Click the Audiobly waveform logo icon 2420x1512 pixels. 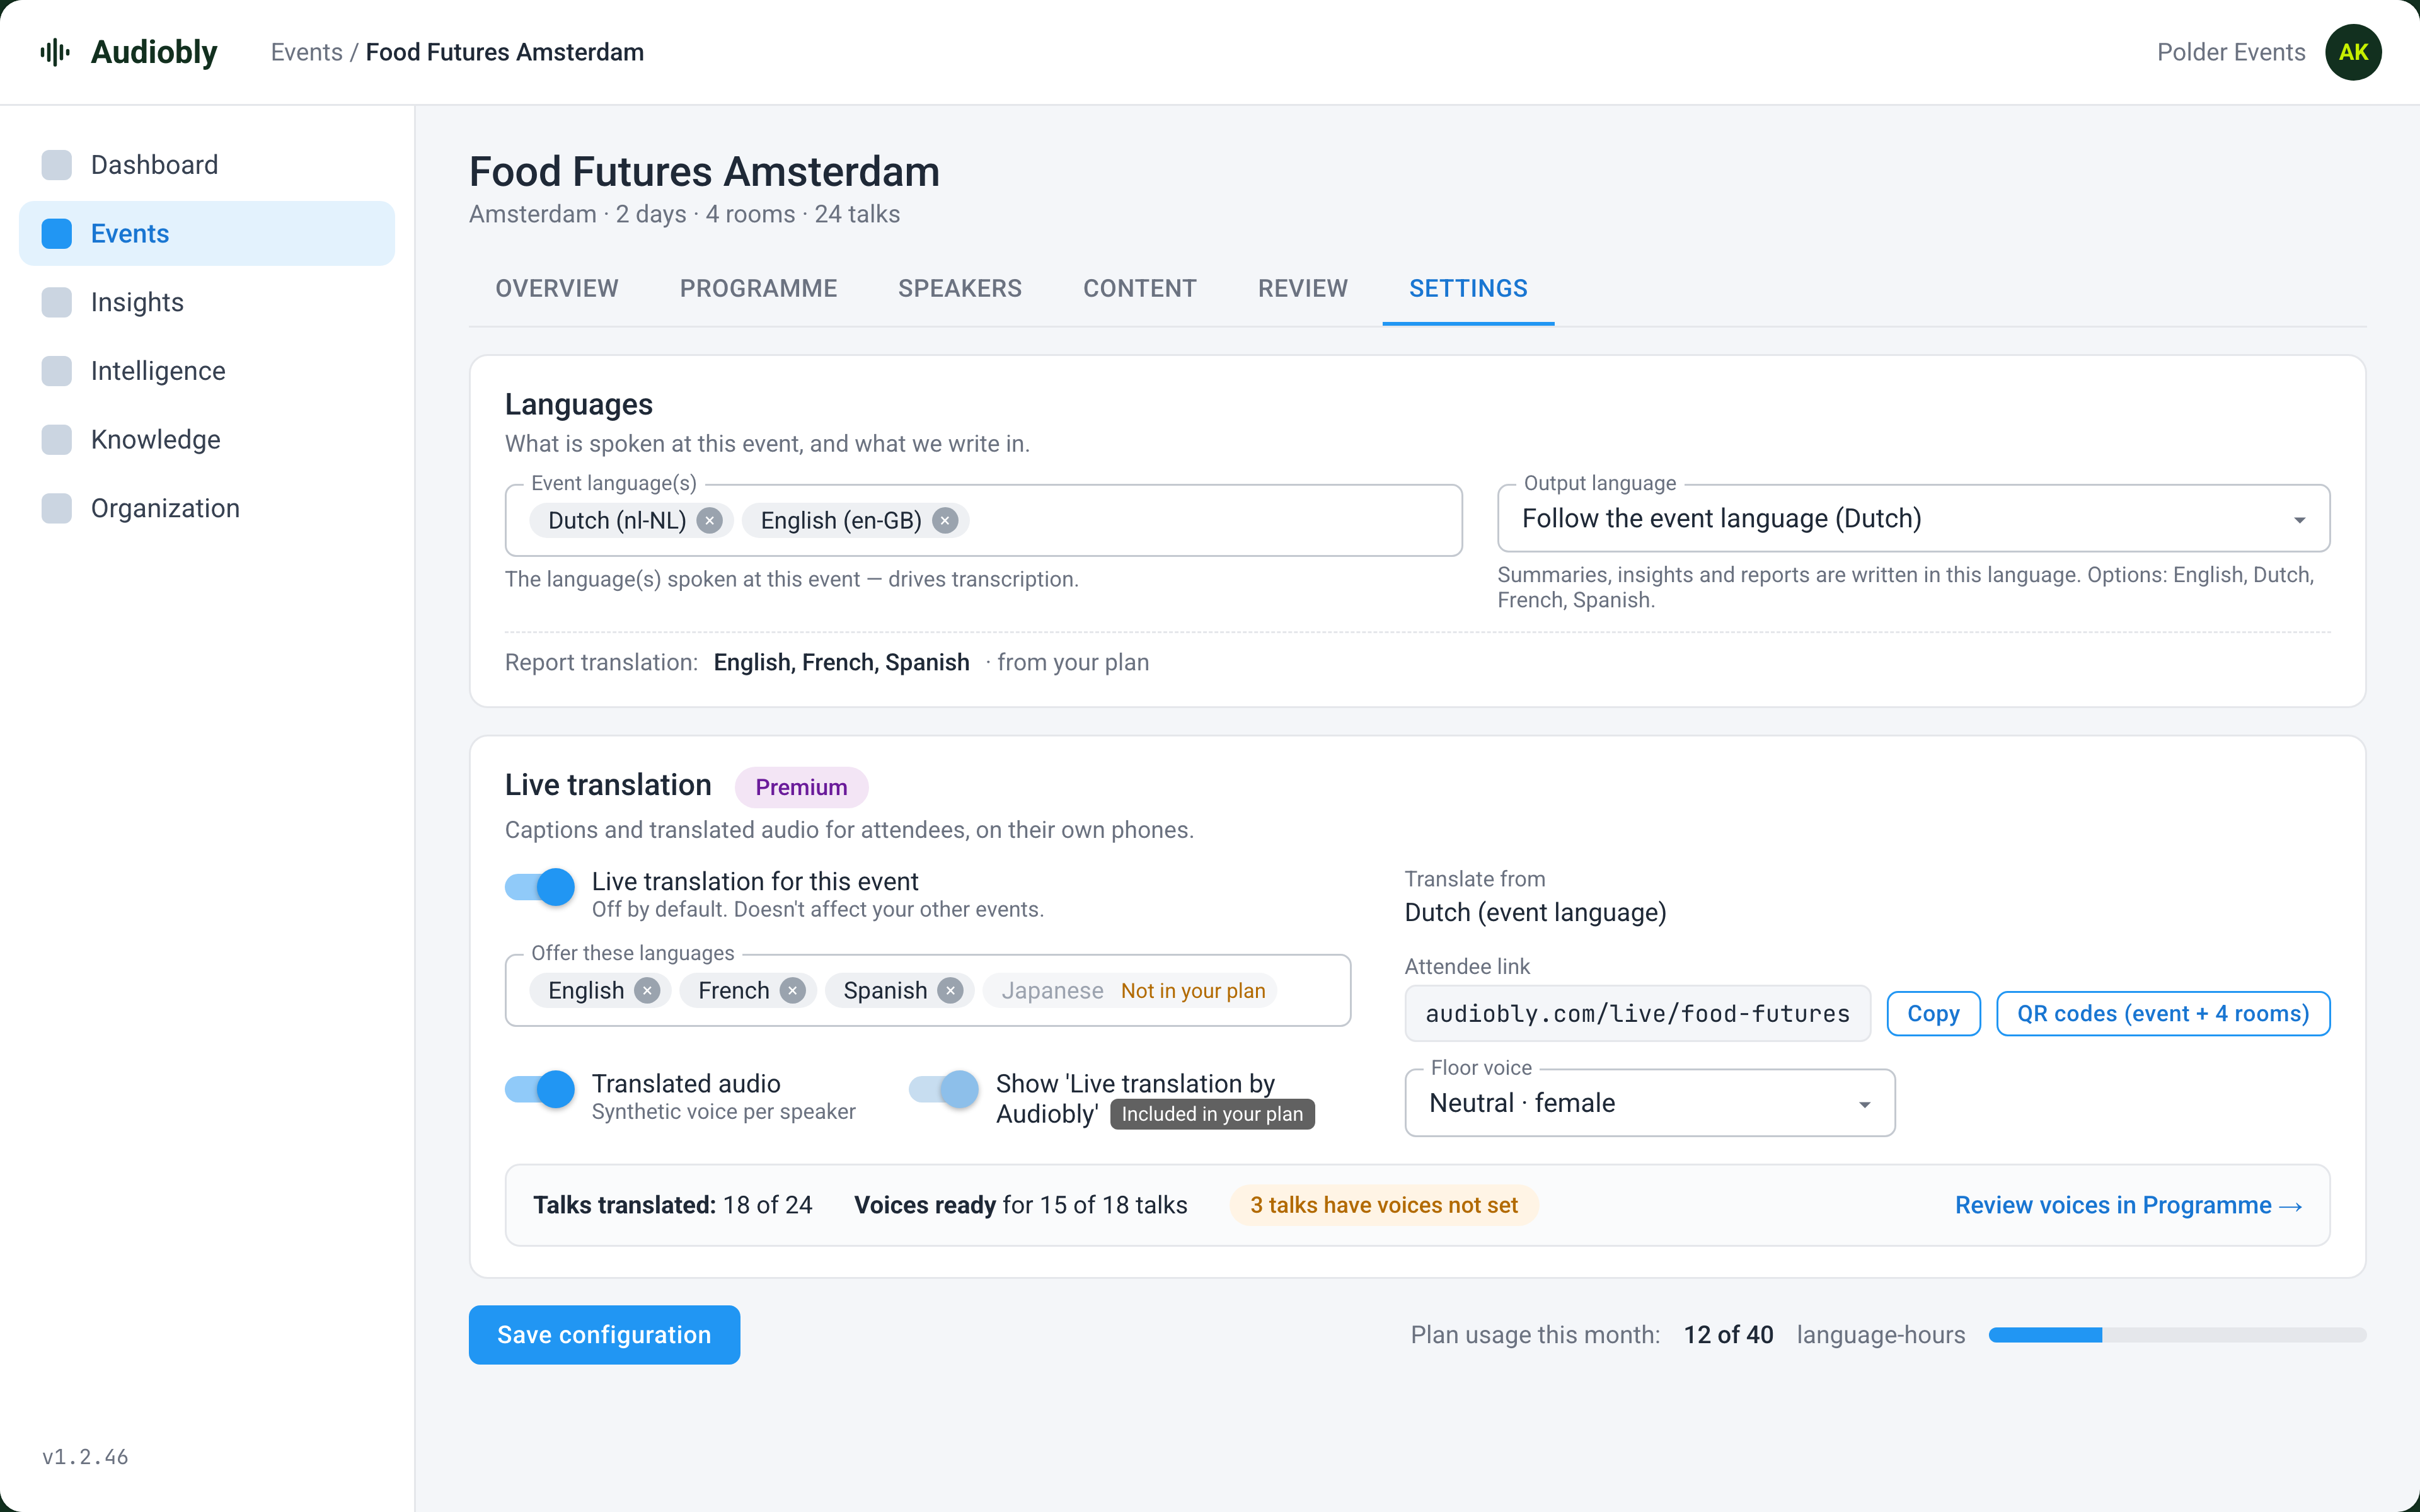[x=55, y=52]
